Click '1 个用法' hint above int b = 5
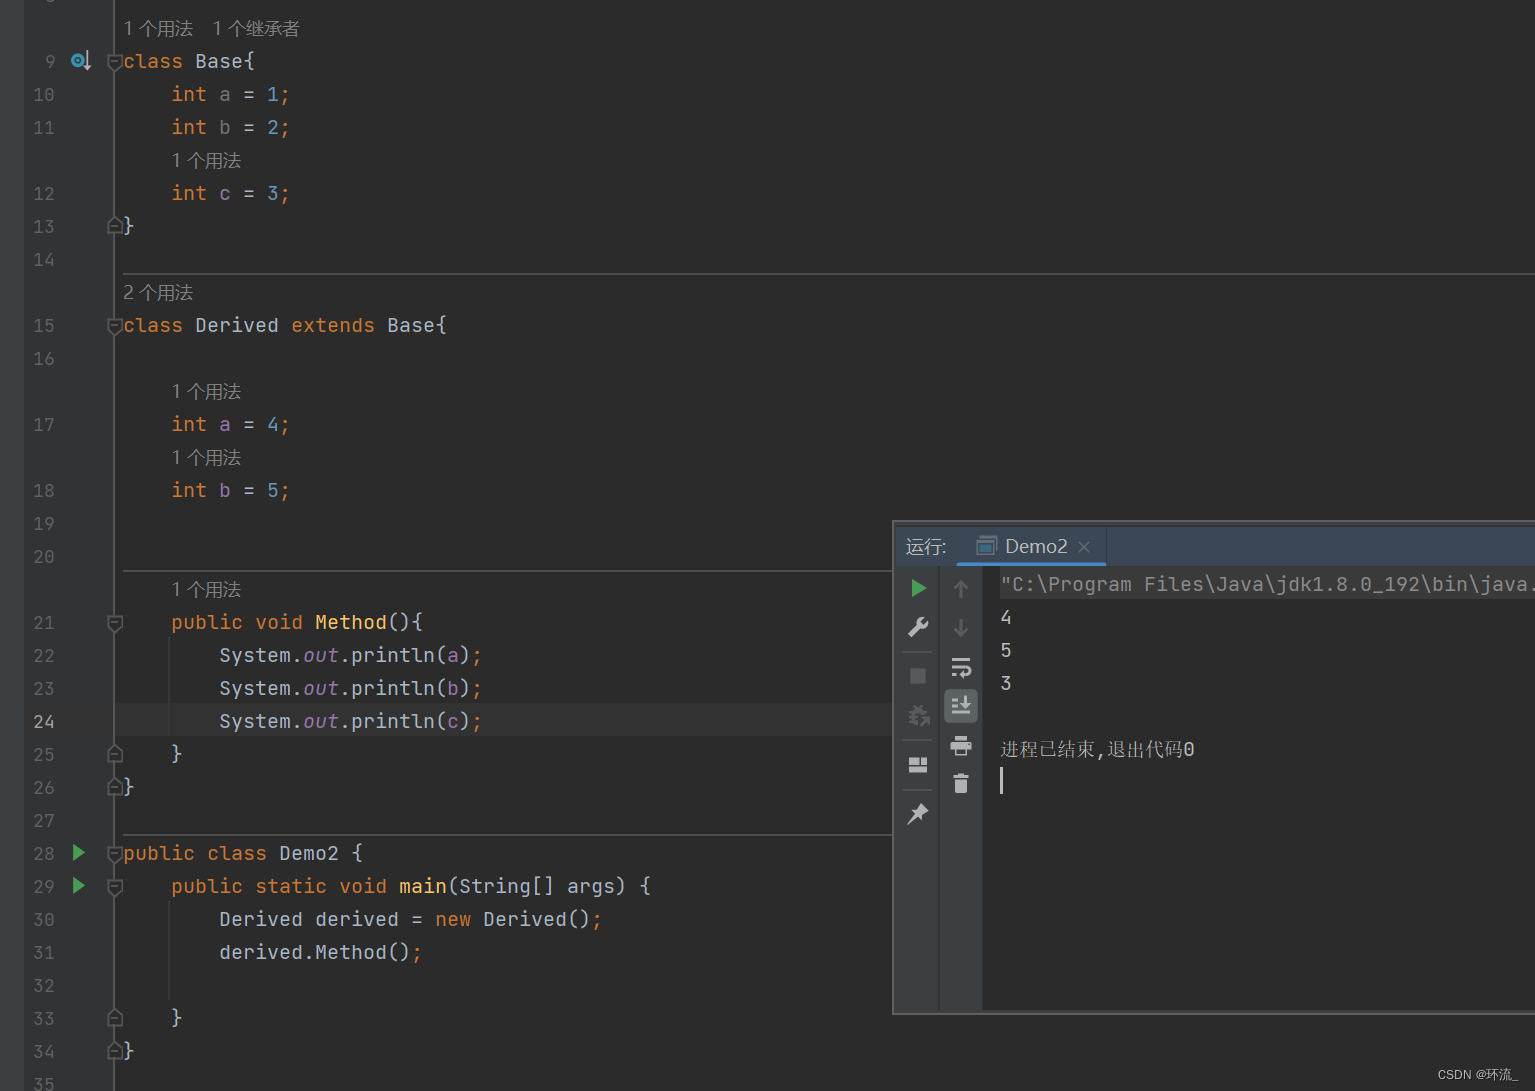This screenshot has height=1091, width=1535. [206, 458]
